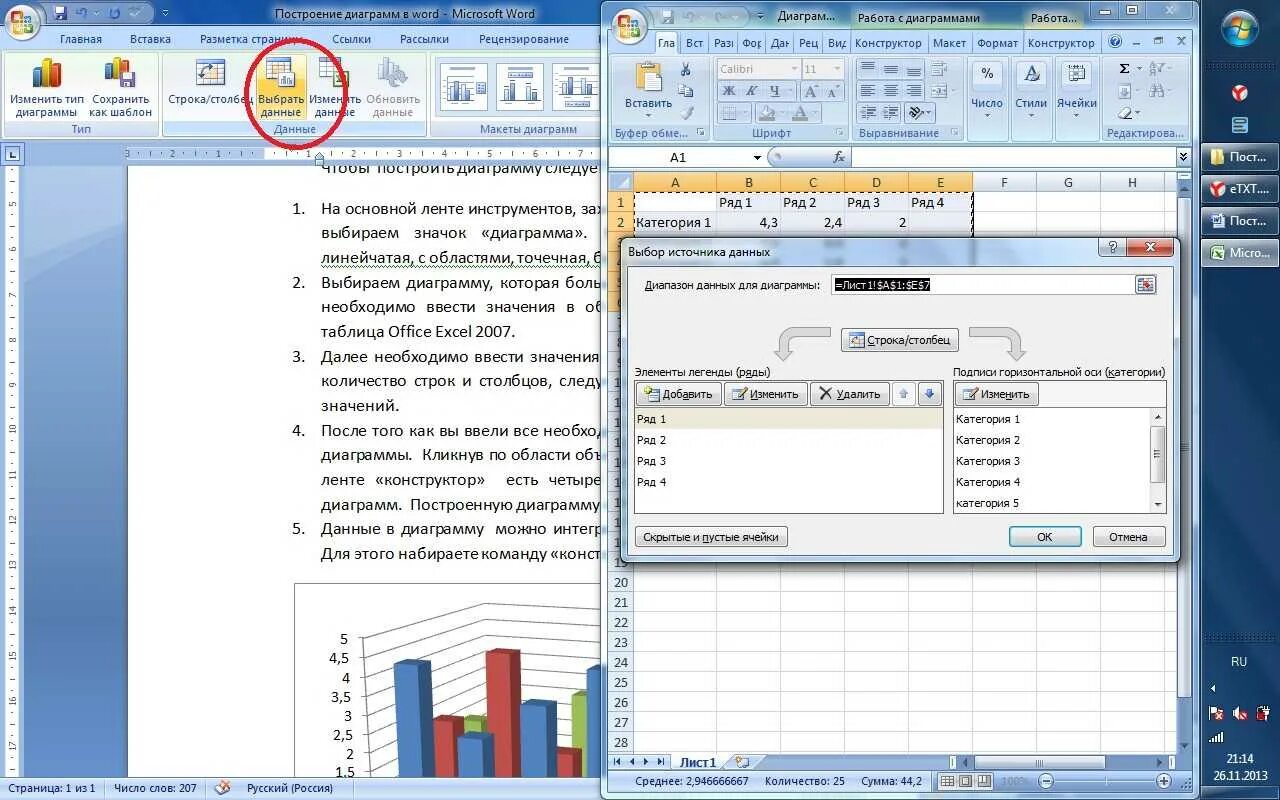Open Вставка tab in Word
Image resolution: width=1280 pixels, height=800 pixels.
coord(150,39)
